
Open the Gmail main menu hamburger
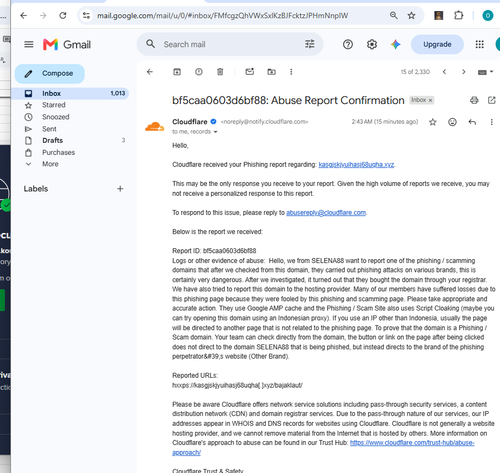(x=29, y=44)
